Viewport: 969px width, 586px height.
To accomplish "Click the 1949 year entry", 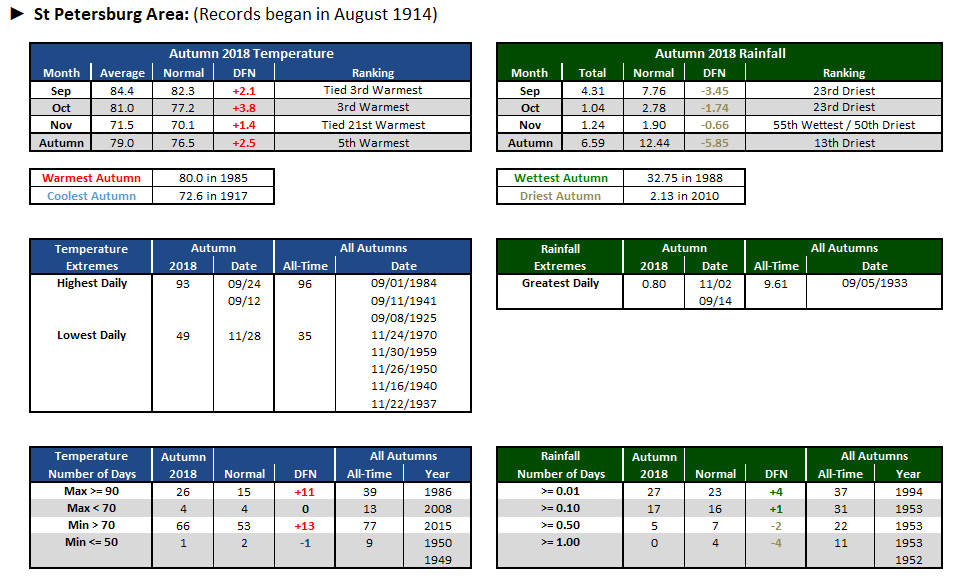I will pyautogui.click(x=438, y=560).
